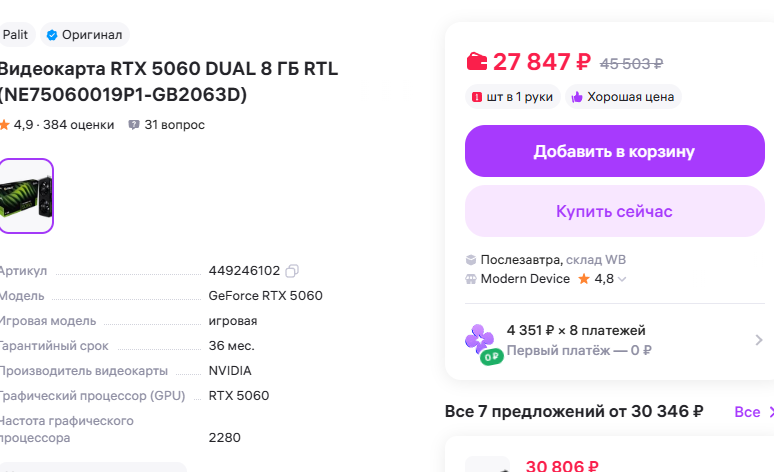Copy the article number 449246102
This screenshot has width=774, height=472.
[x=292, y=271]
